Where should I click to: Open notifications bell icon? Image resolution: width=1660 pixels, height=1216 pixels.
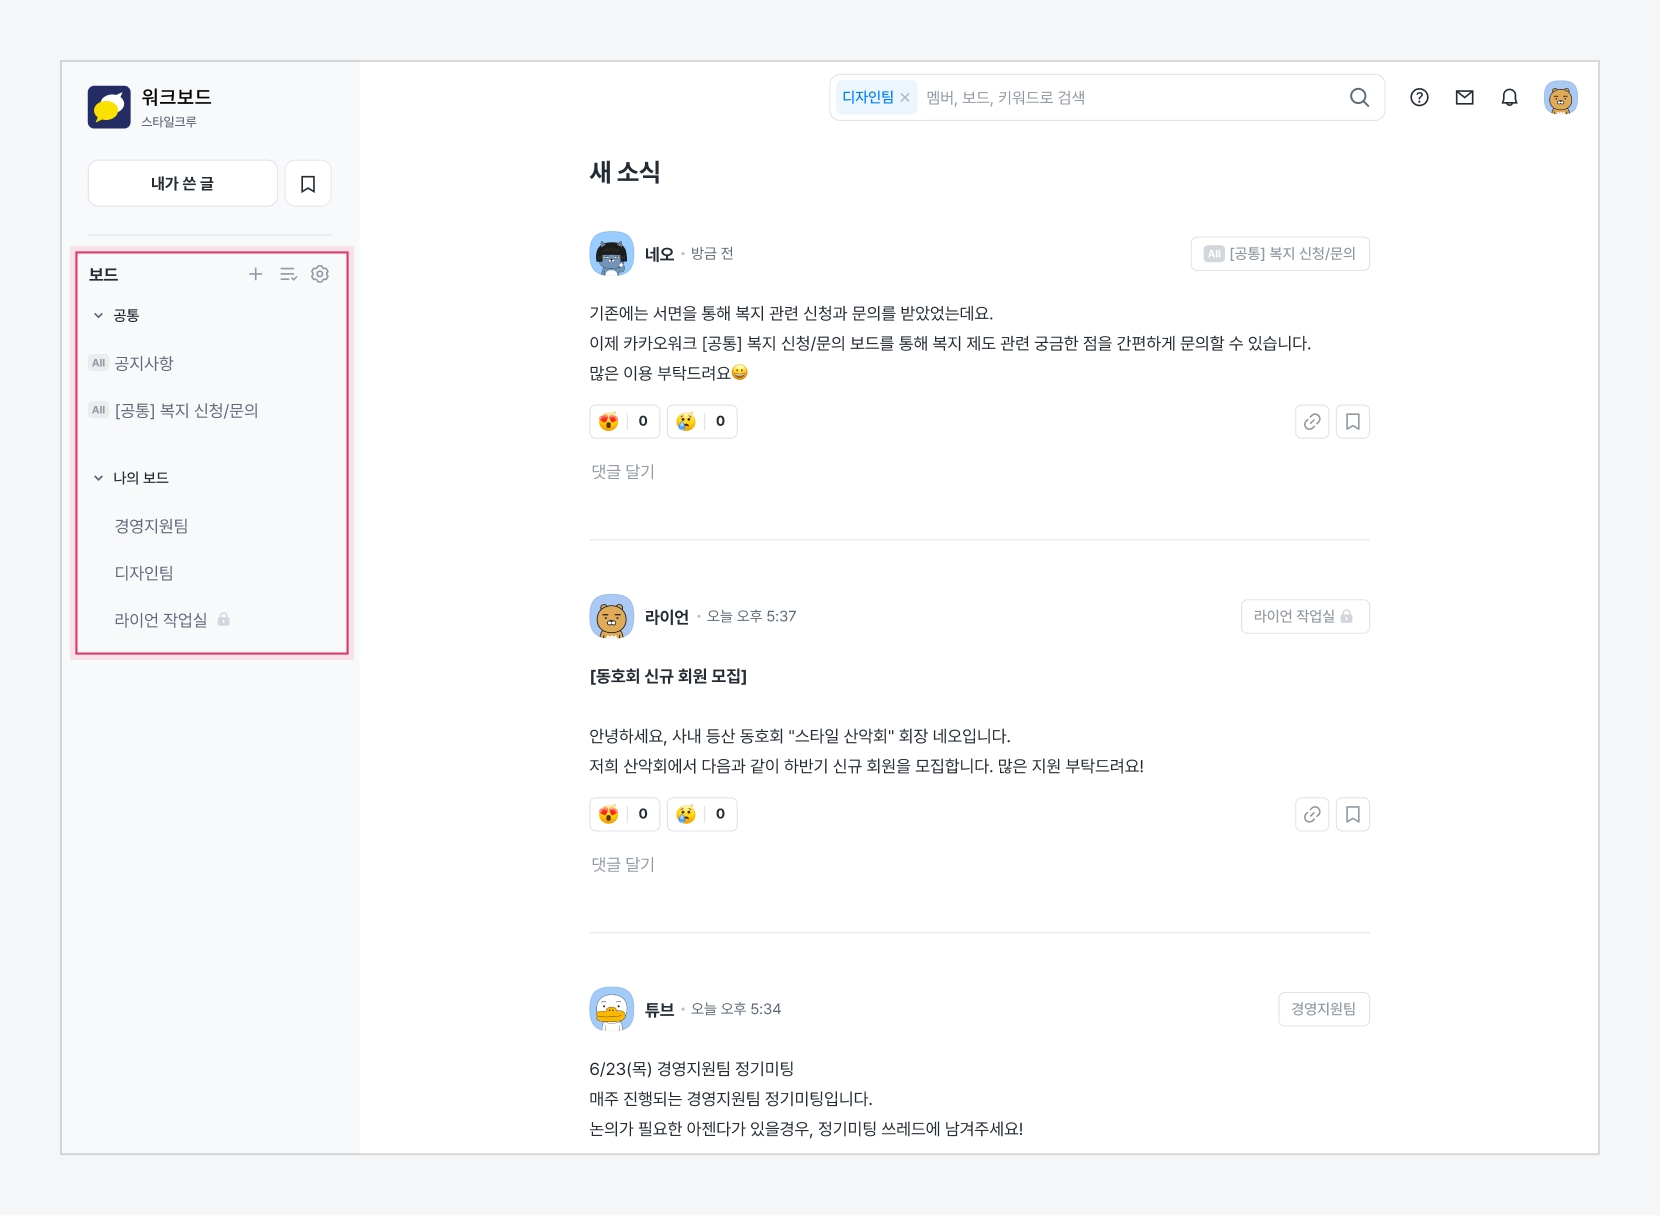coord(1509,98)
